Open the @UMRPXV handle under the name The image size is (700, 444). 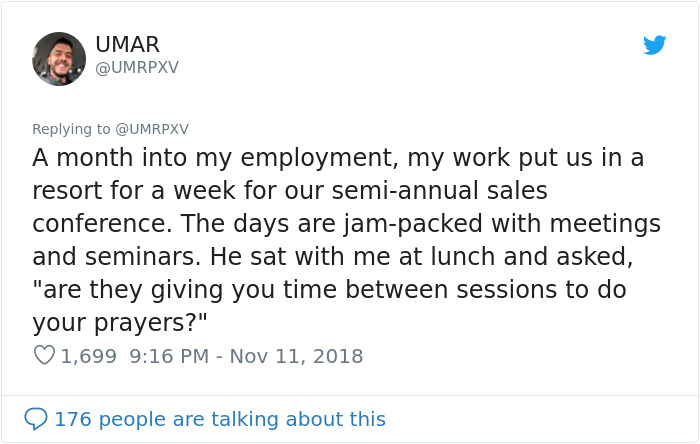(x=137, y=68)
